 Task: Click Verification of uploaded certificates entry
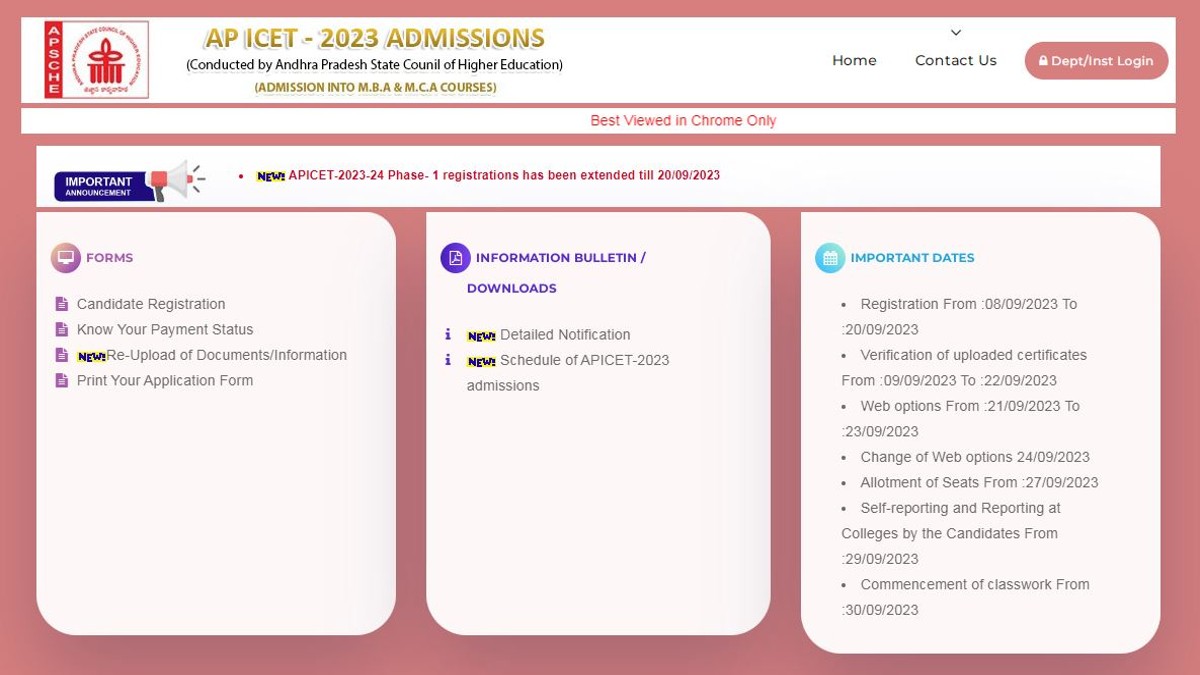click(964, 368)
